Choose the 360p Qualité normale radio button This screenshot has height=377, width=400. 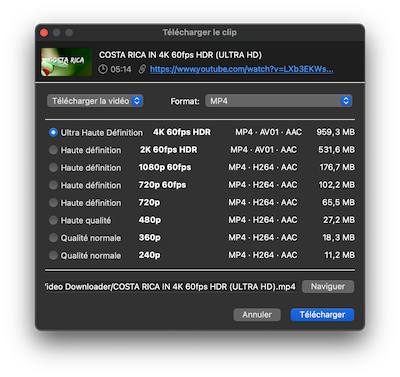click(53, 238)
